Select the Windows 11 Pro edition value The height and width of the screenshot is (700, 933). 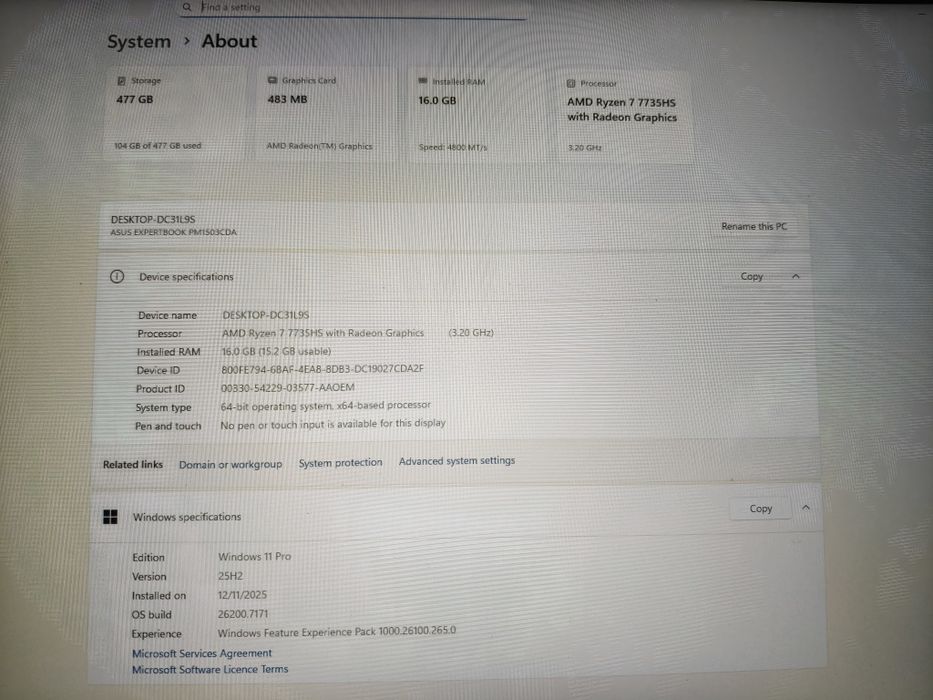coord(254,557)
